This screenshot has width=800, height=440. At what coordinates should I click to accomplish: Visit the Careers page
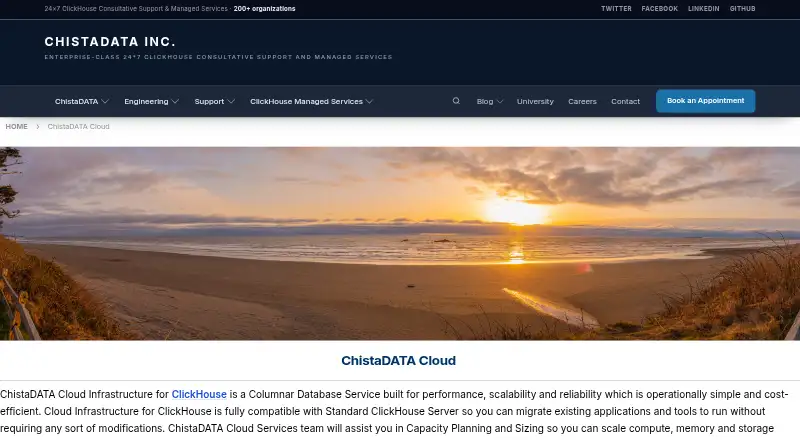point(582,102)
